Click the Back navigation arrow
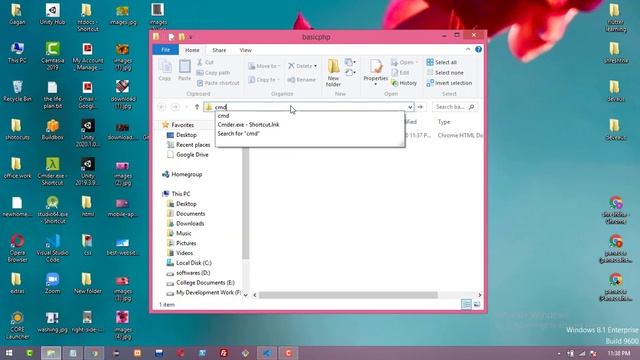 [x=162, y=107]
